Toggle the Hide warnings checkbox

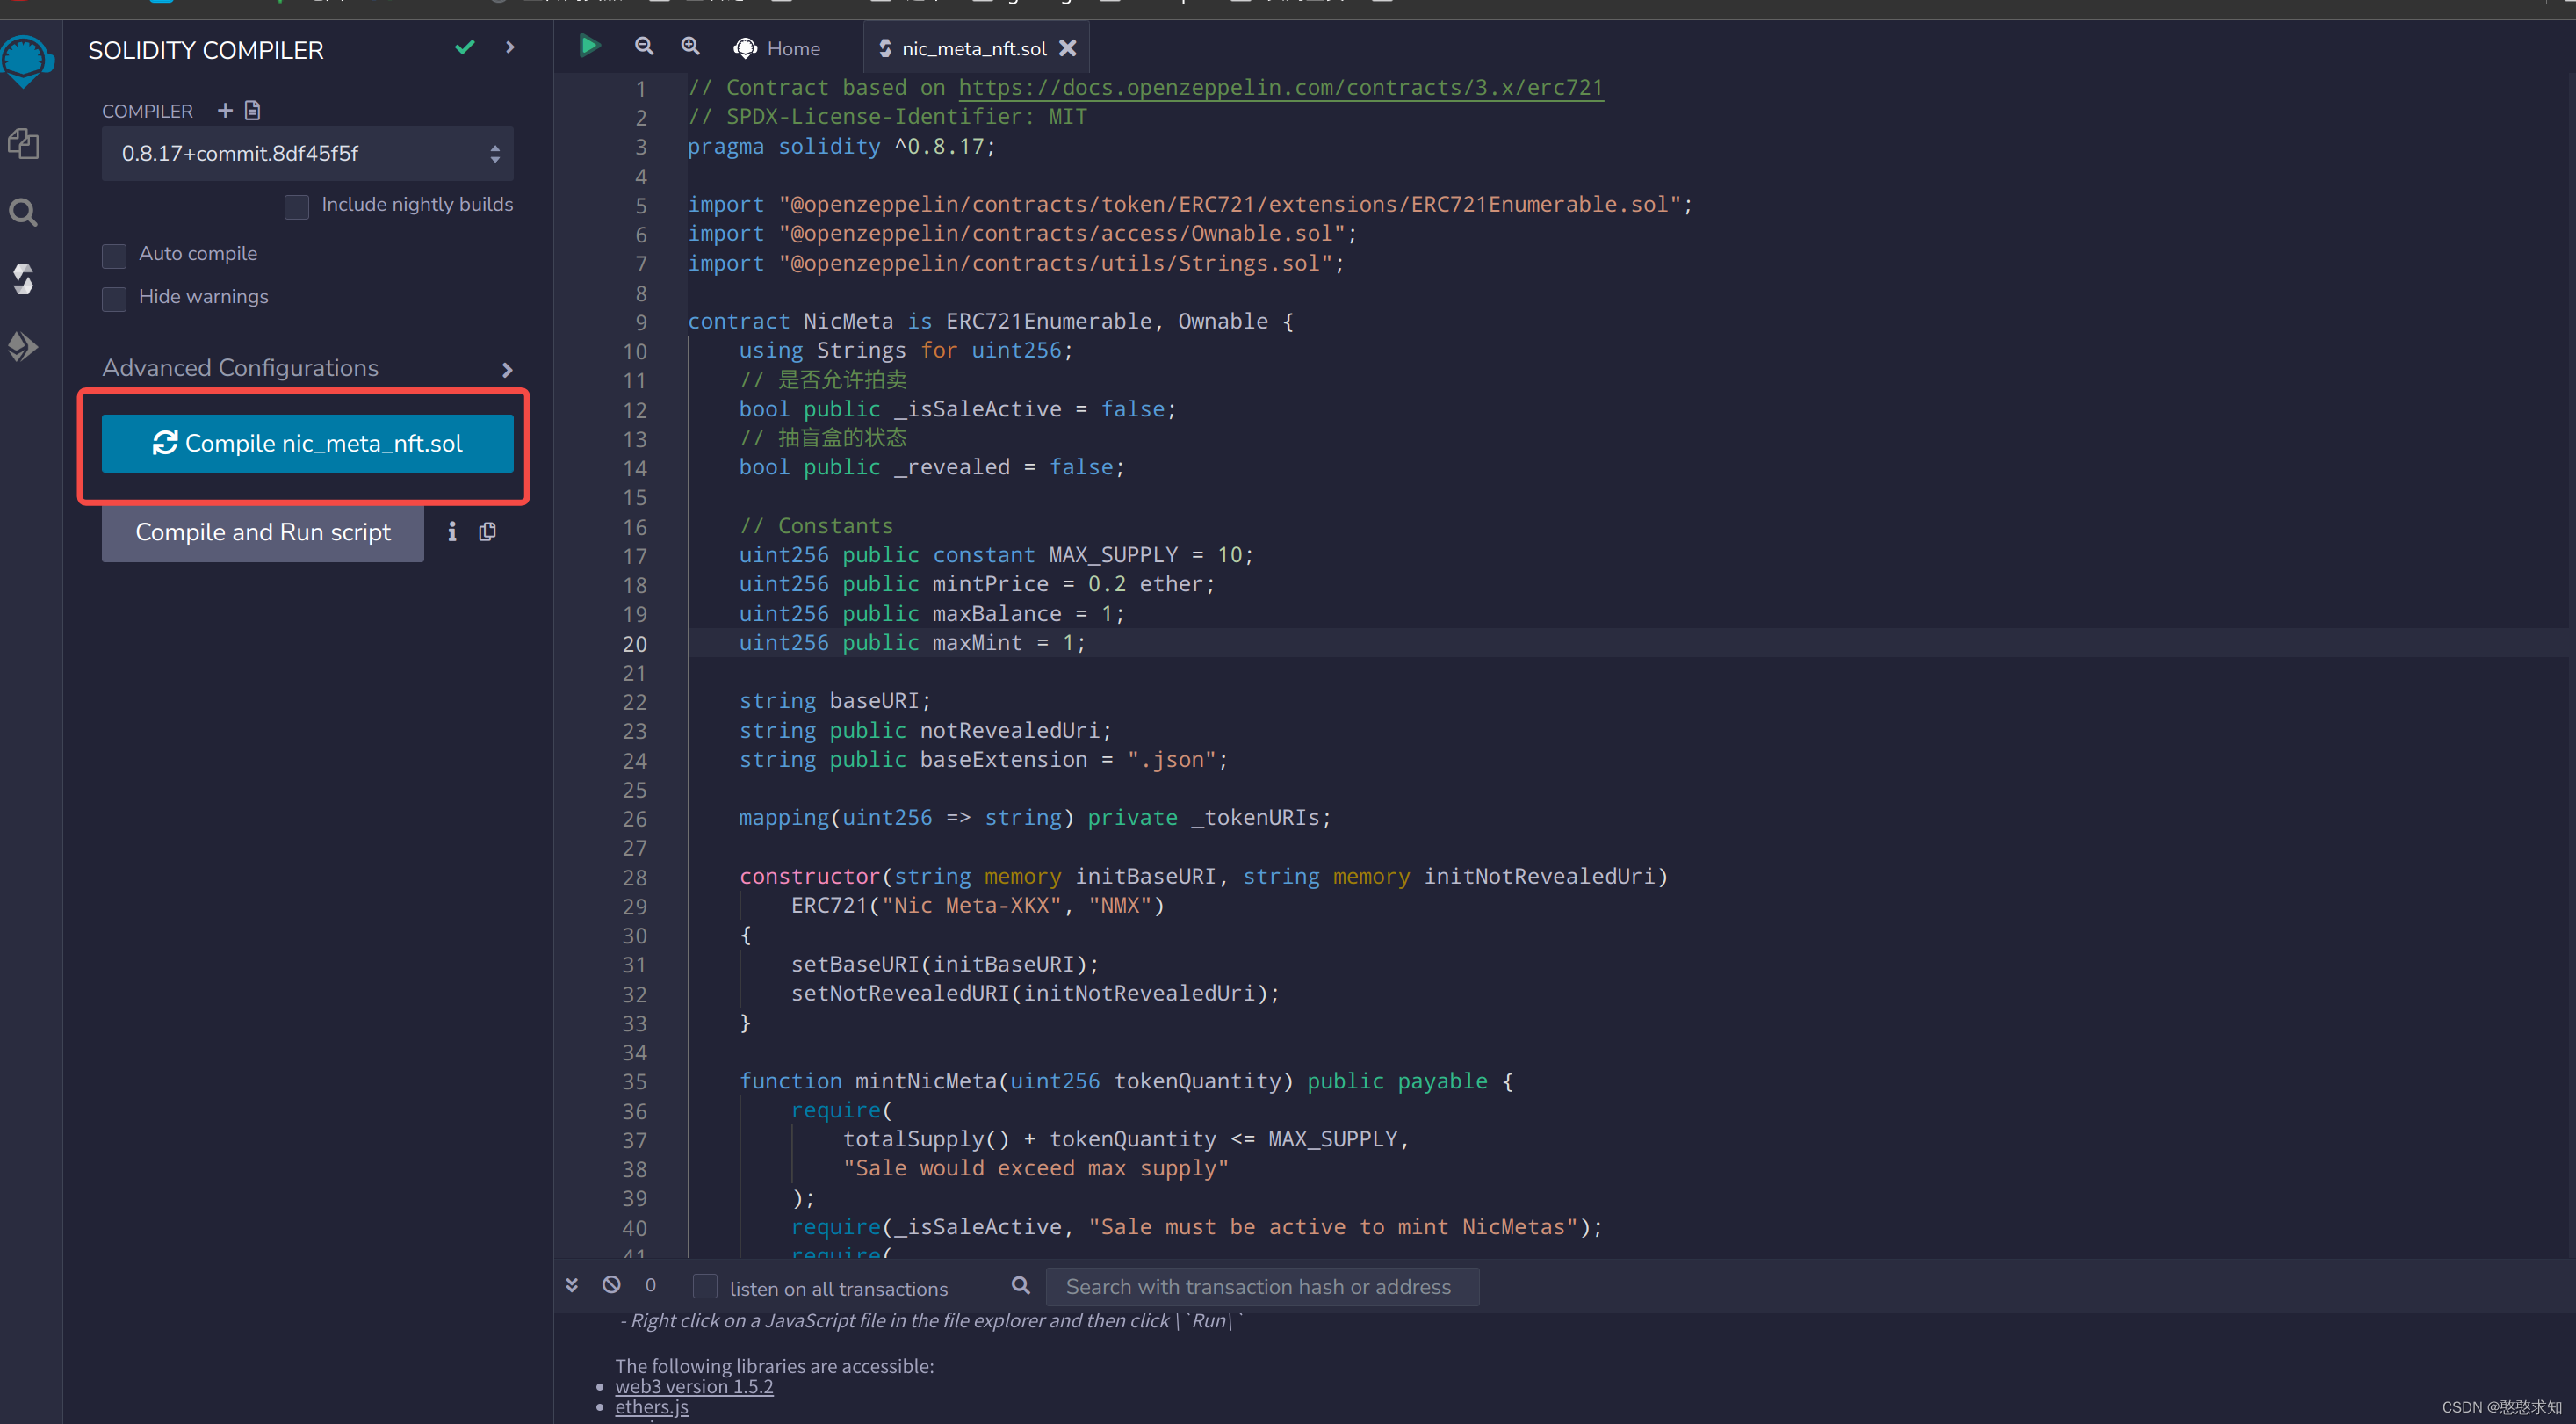(x=114, y=298)
